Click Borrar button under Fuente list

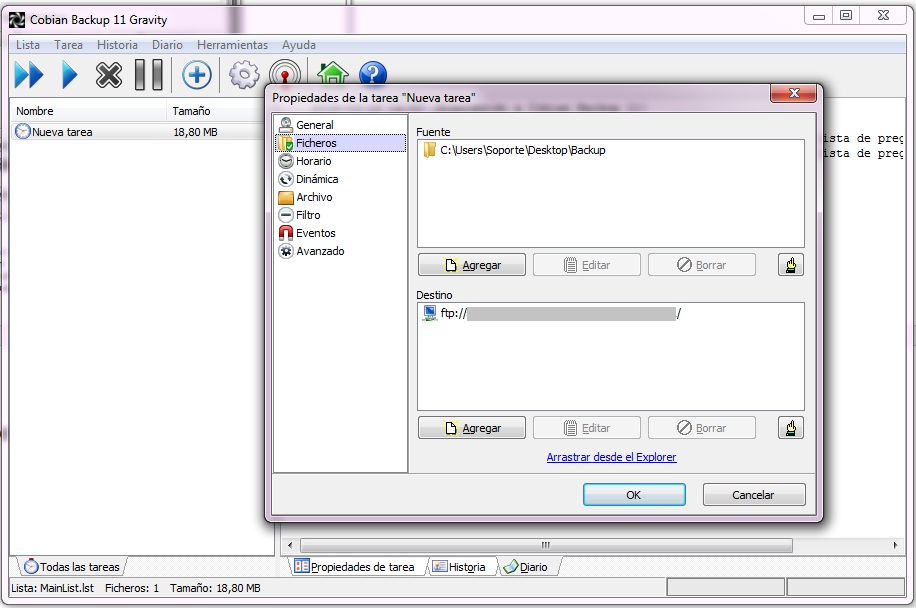702,265
